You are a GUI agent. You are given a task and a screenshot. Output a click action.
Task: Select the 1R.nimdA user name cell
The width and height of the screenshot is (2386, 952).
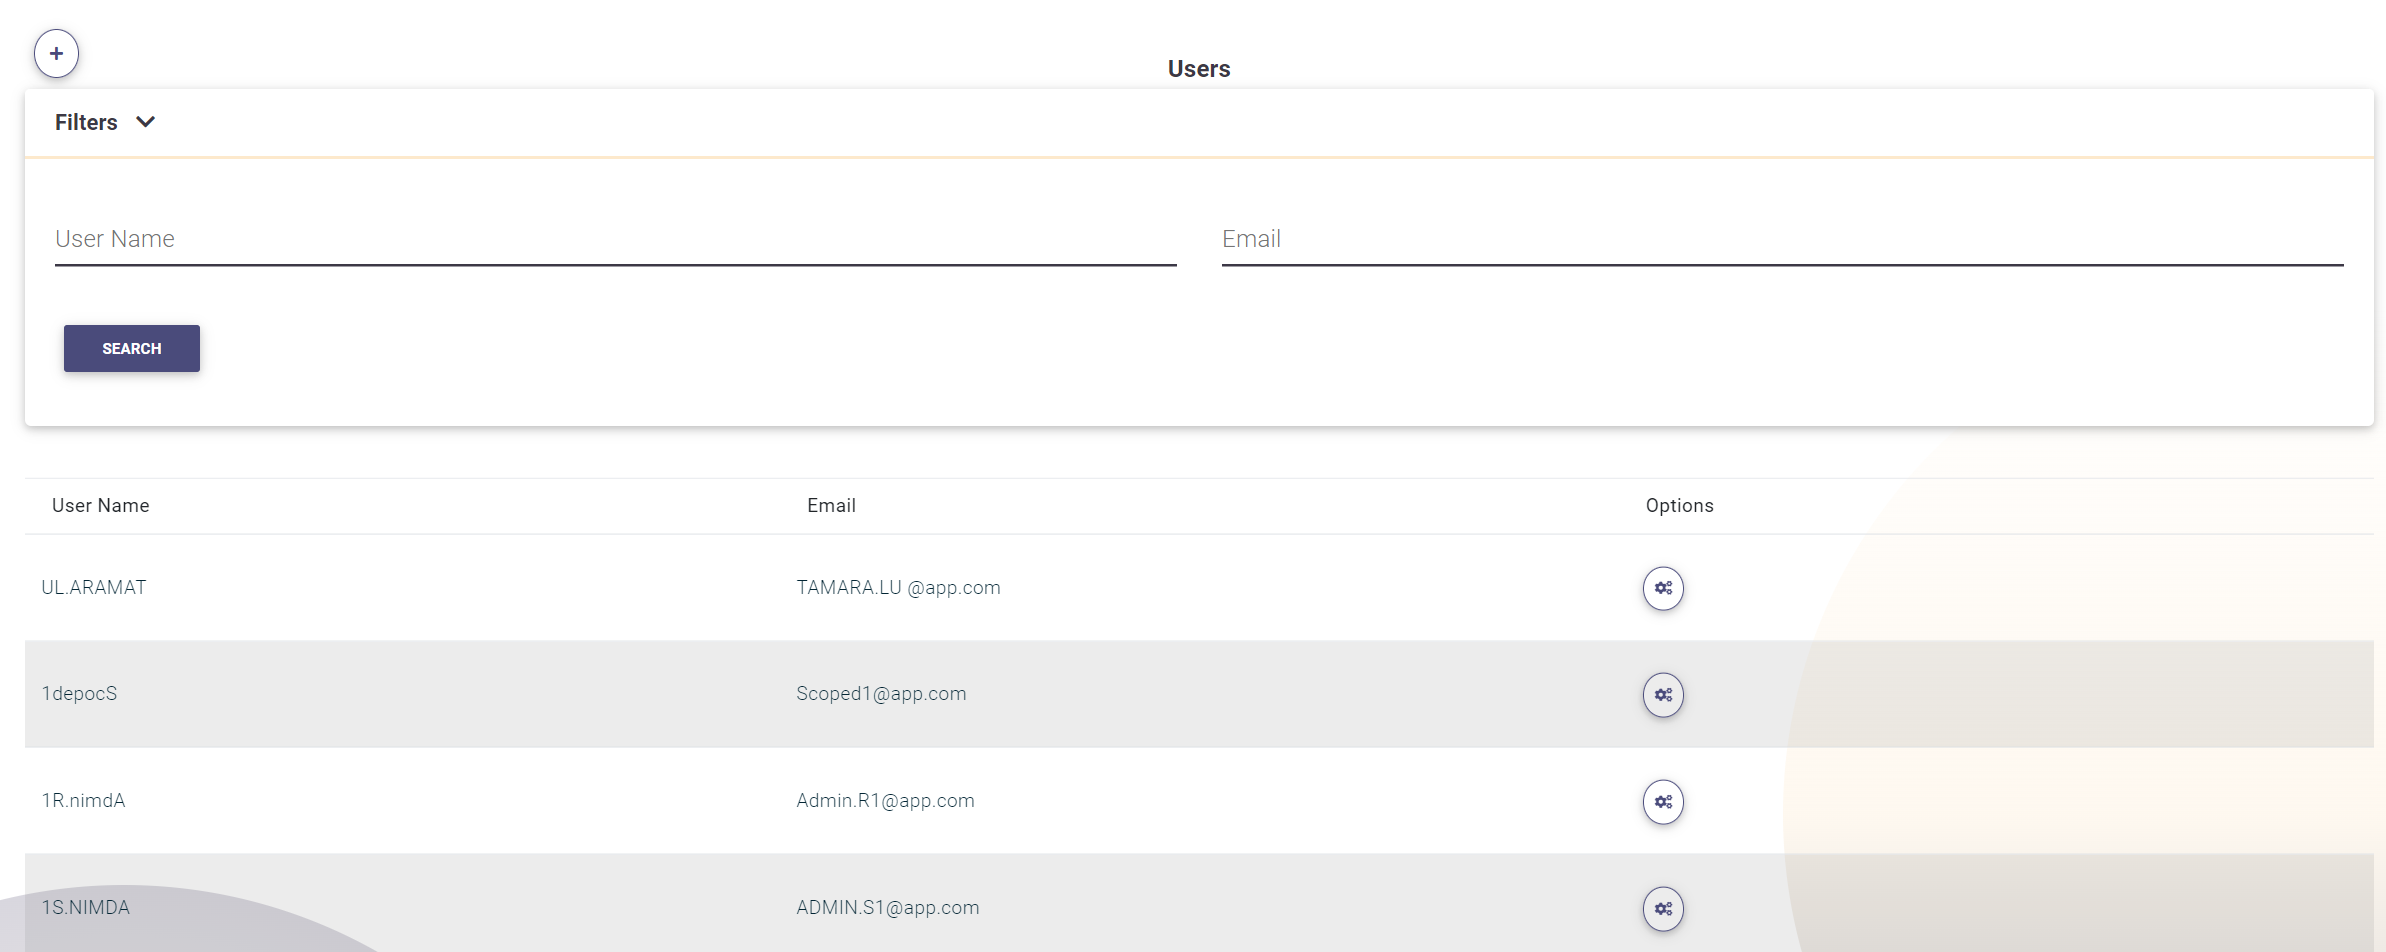[83, 801]
